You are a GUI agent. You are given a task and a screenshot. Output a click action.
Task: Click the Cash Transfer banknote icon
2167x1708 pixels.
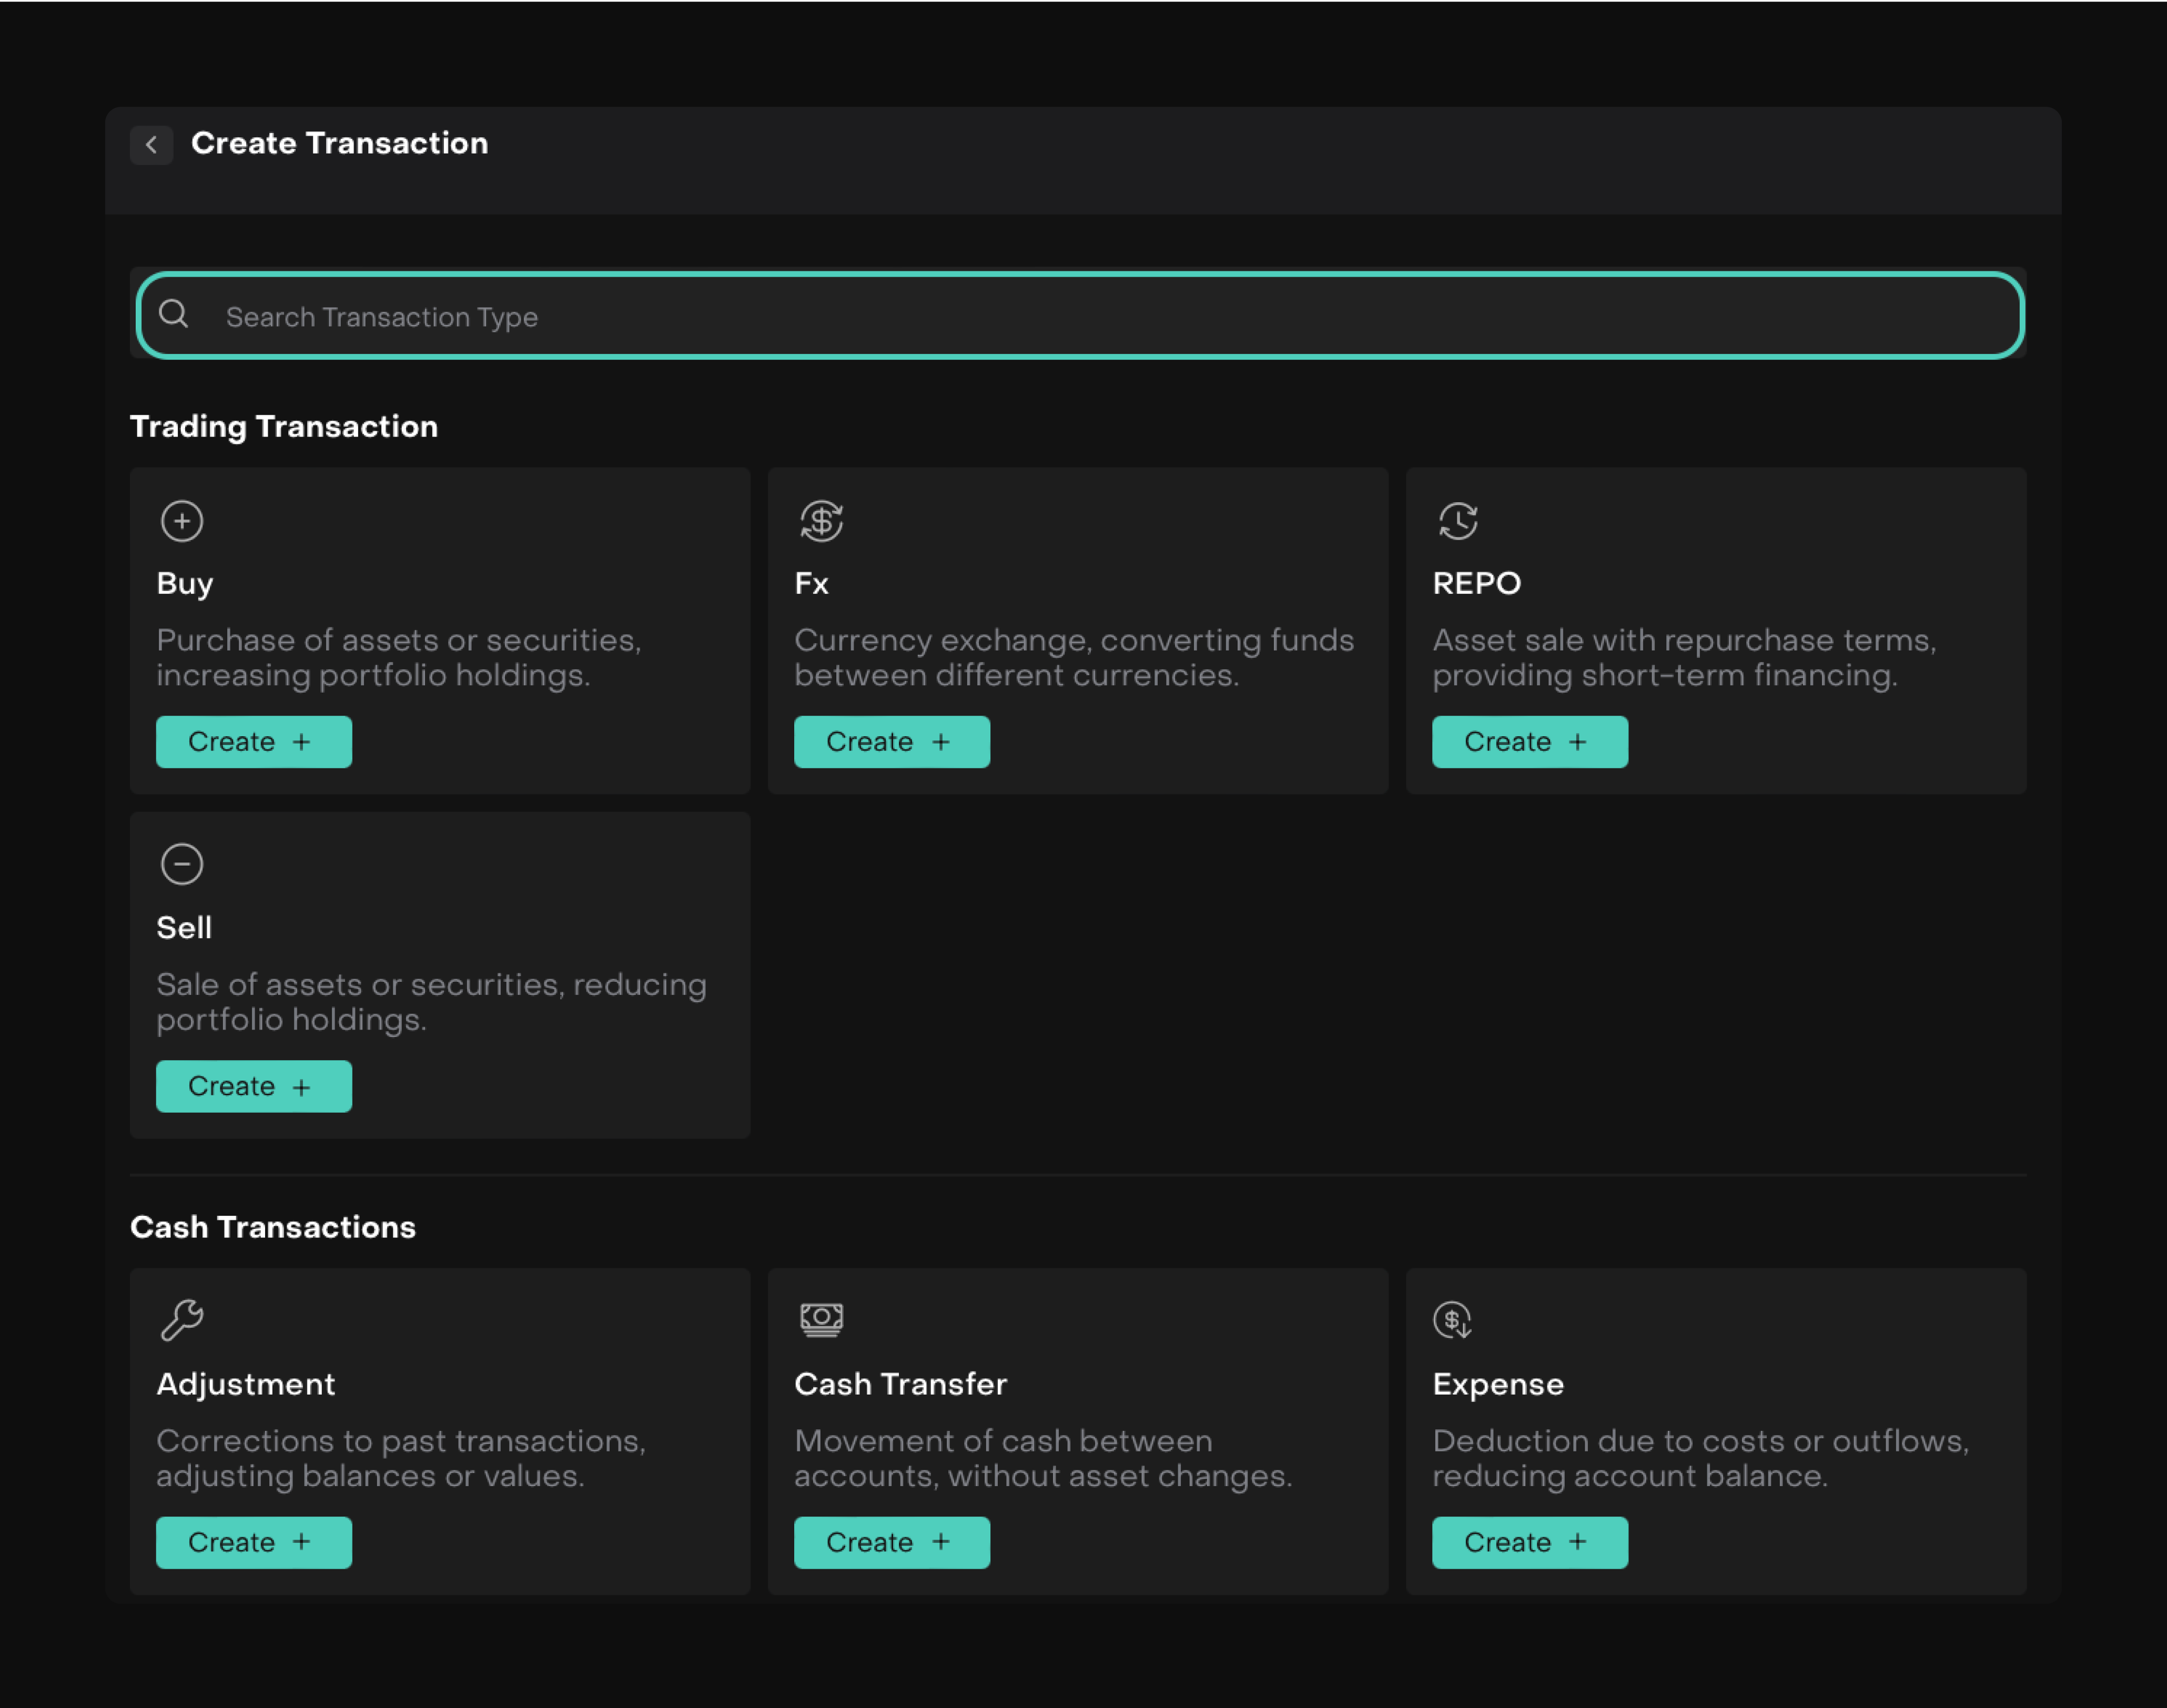tap(821, 1320)
